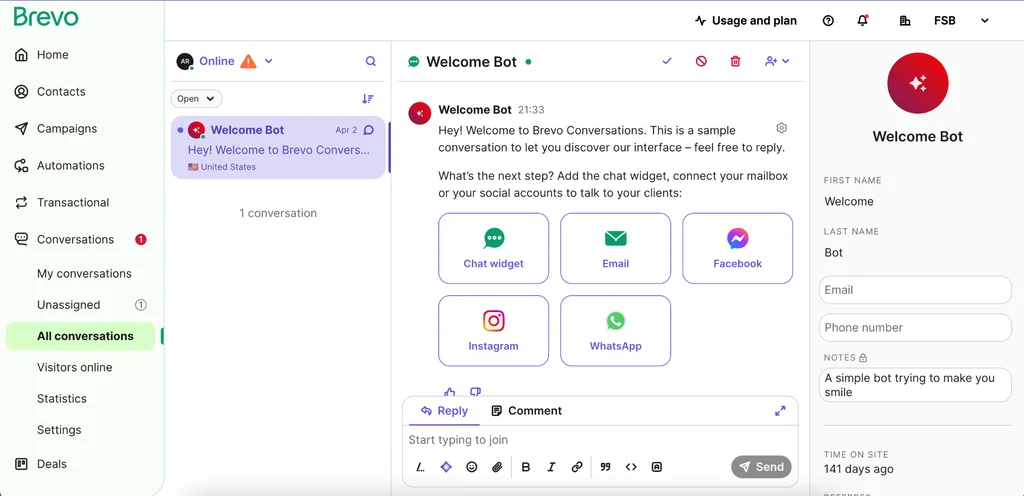
Task: Open Transactional section
Action: [x=61, y=202]
